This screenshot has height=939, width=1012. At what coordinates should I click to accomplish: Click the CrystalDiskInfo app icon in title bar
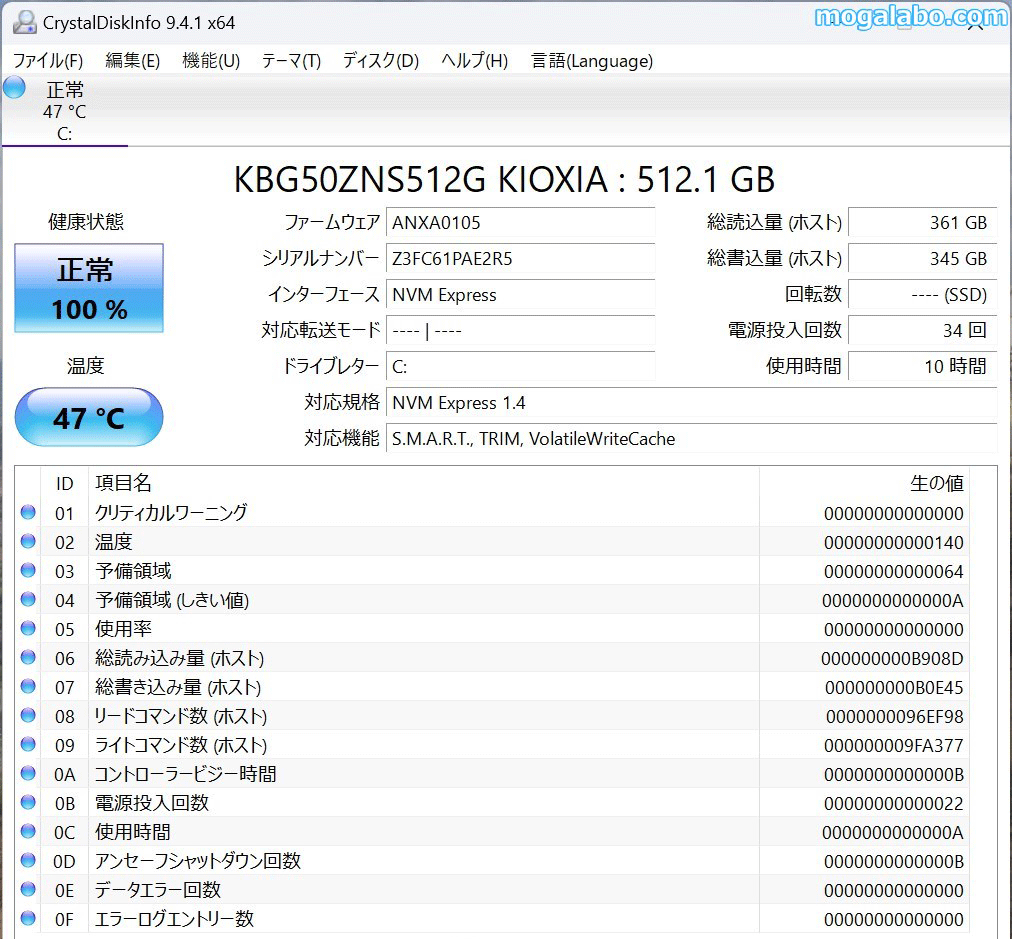24,22
